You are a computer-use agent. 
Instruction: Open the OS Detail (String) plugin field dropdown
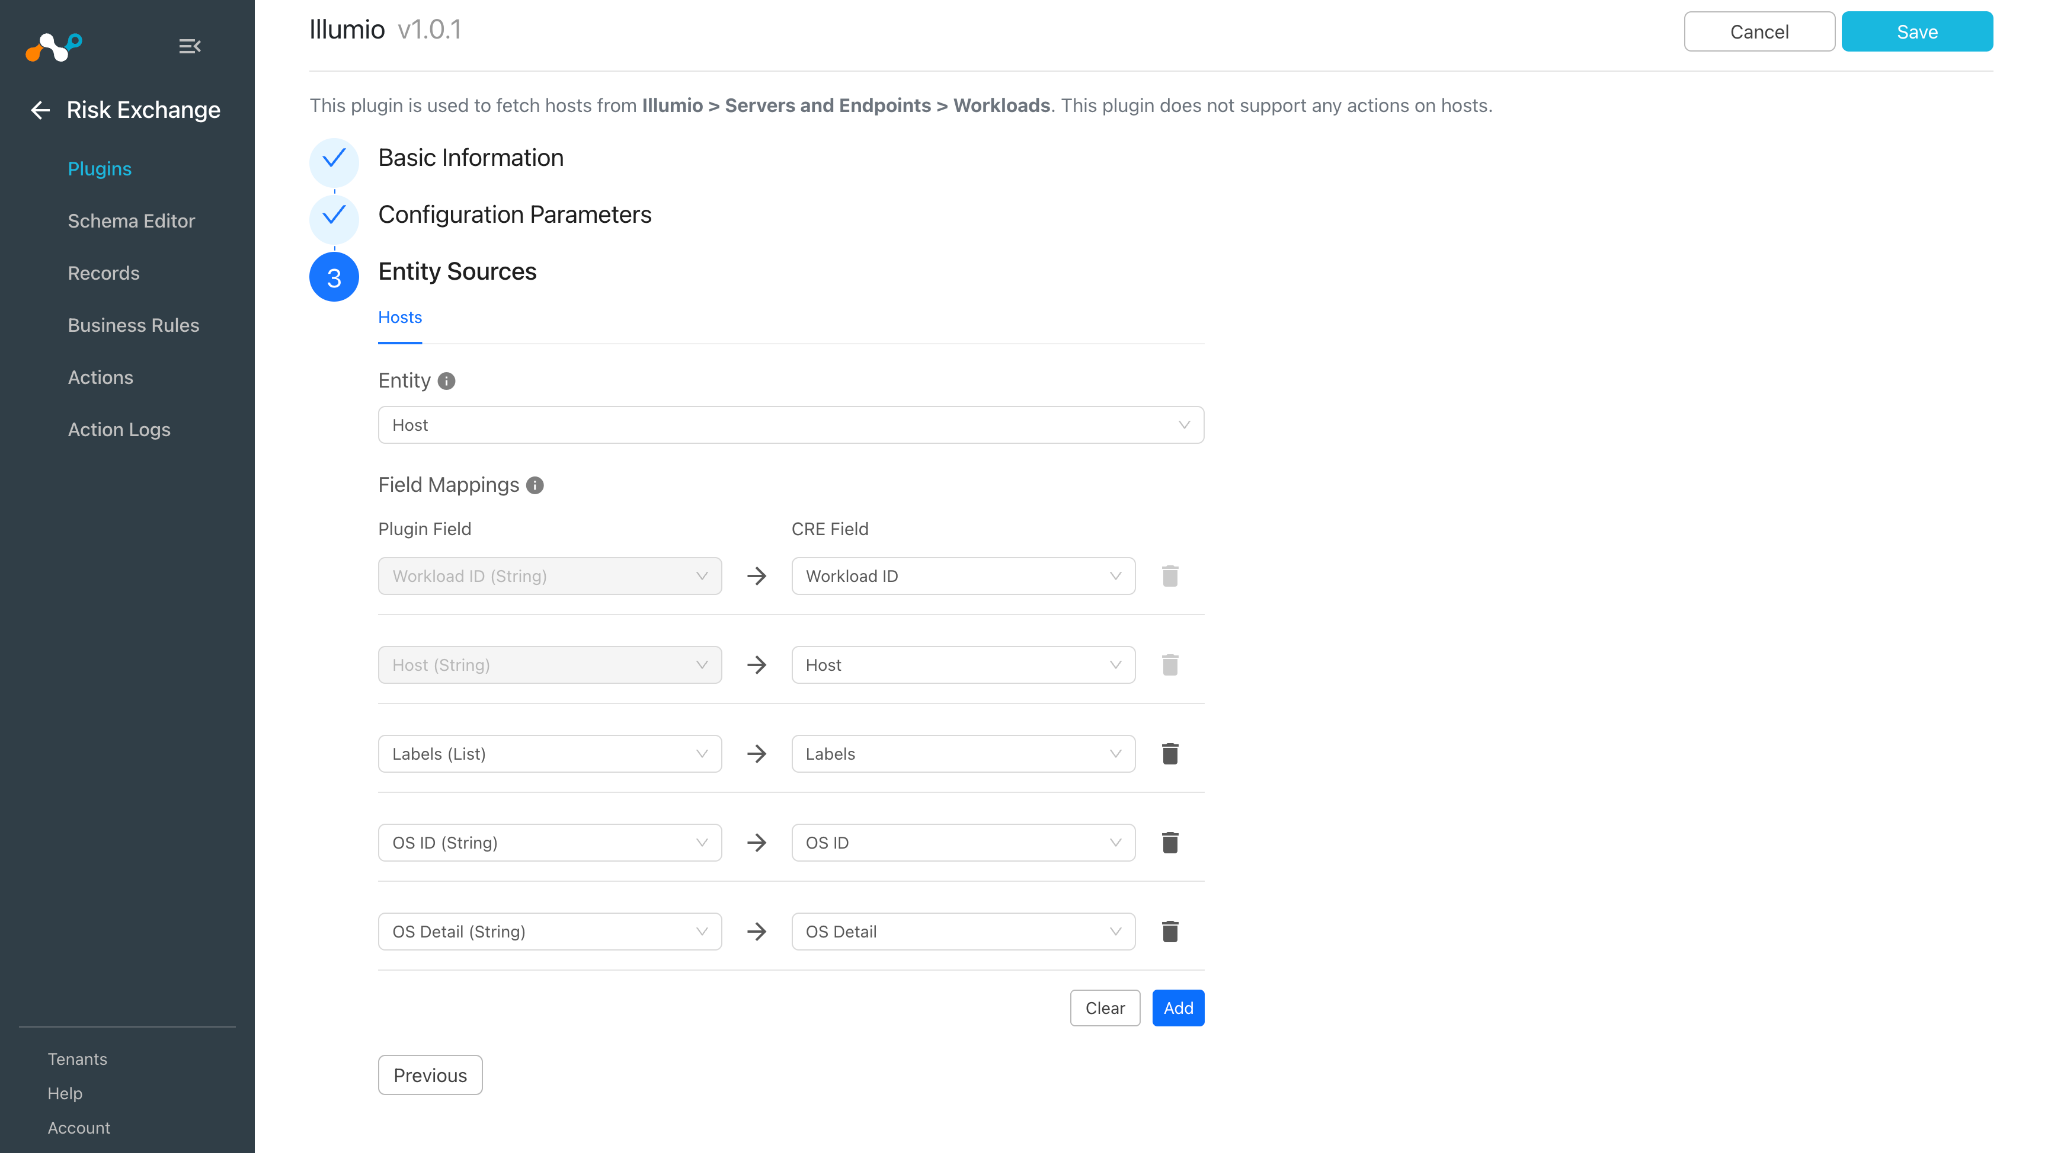tap(550, 932)
